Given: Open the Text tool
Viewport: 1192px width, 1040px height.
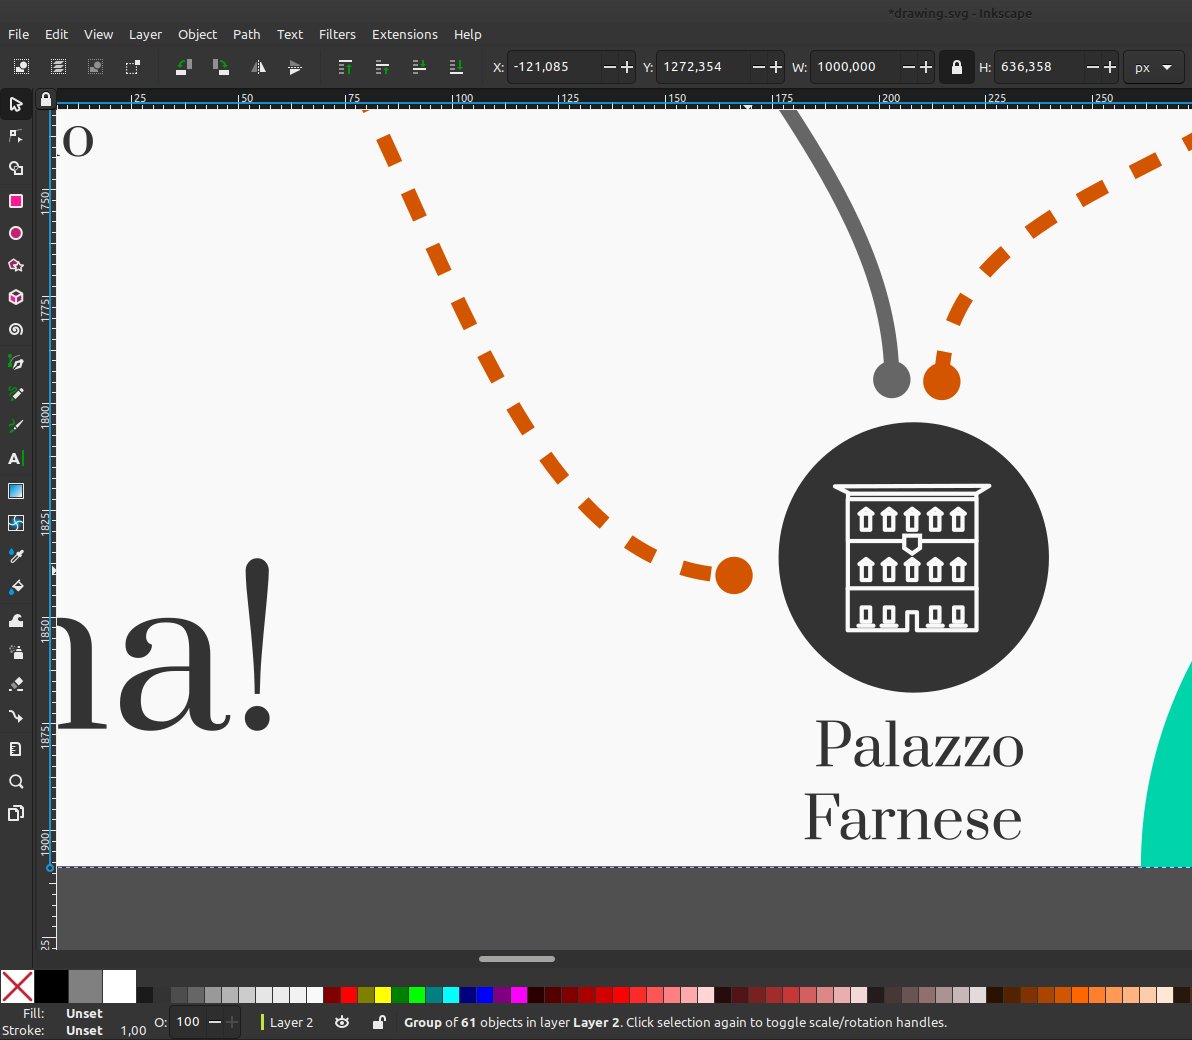Looking at the screenshot, I should tap(16, 458).
